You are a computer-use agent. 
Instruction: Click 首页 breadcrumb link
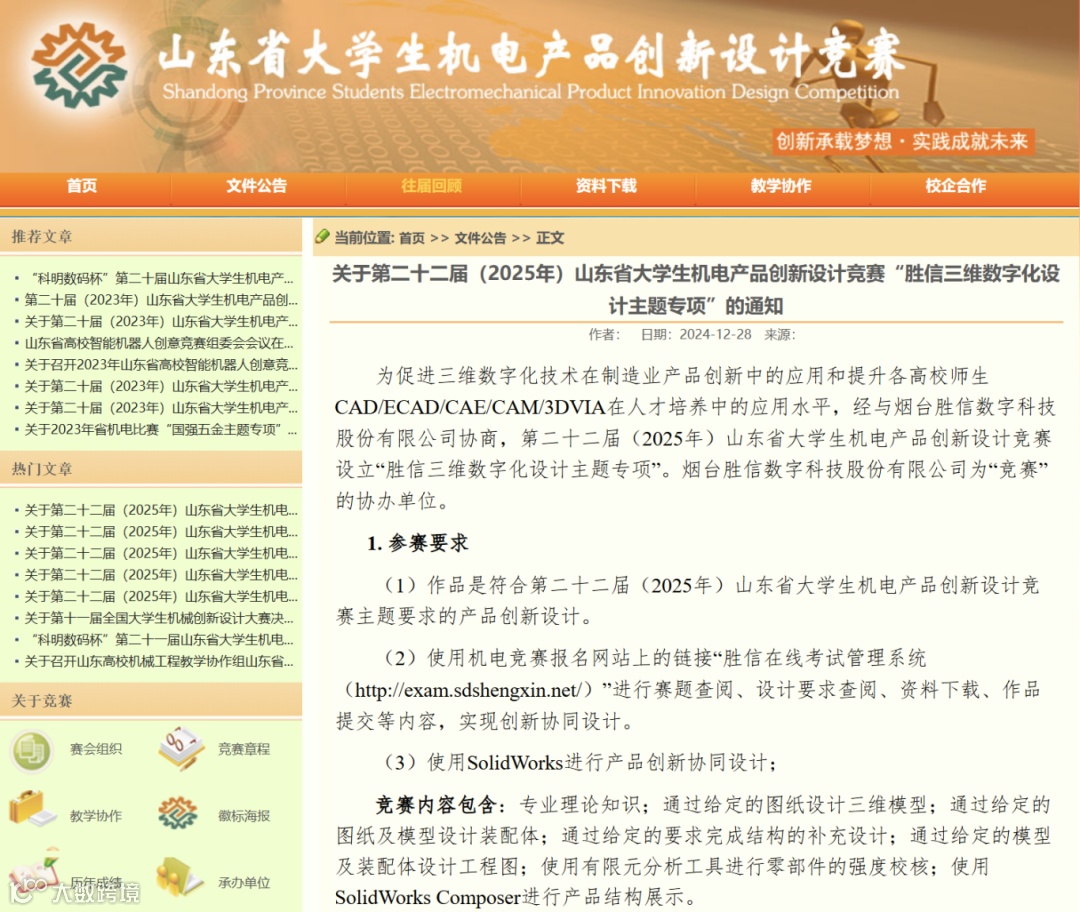[412, 238]
